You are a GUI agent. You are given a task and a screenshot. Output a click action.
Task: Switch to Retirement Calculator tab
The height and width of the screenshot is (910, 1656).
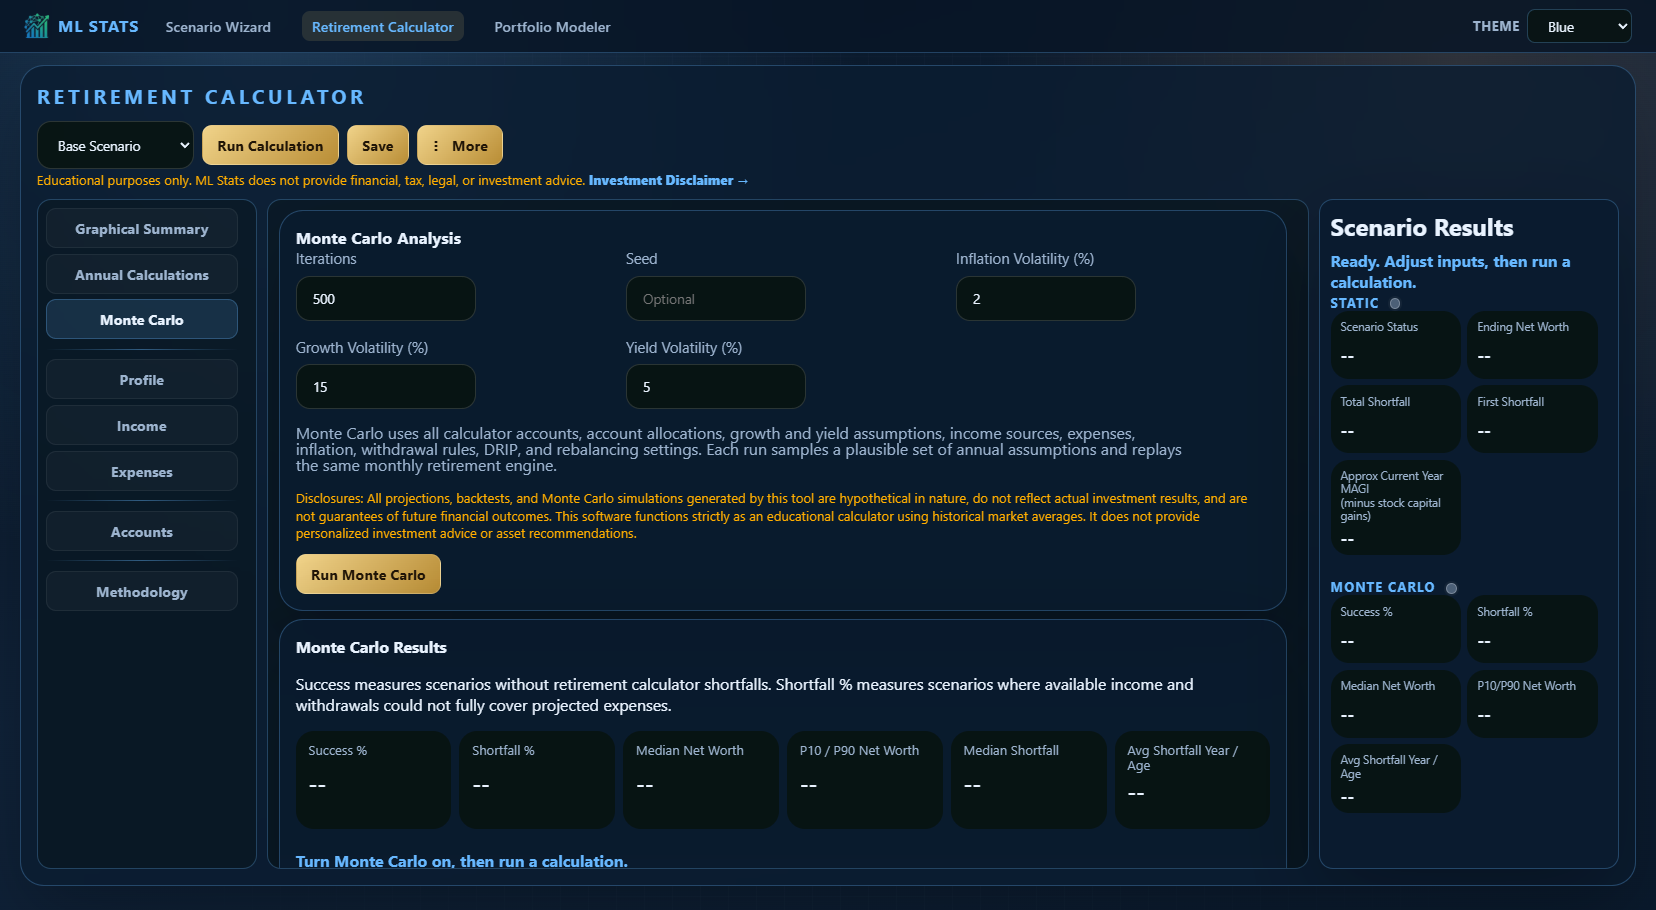pos(383,27)
